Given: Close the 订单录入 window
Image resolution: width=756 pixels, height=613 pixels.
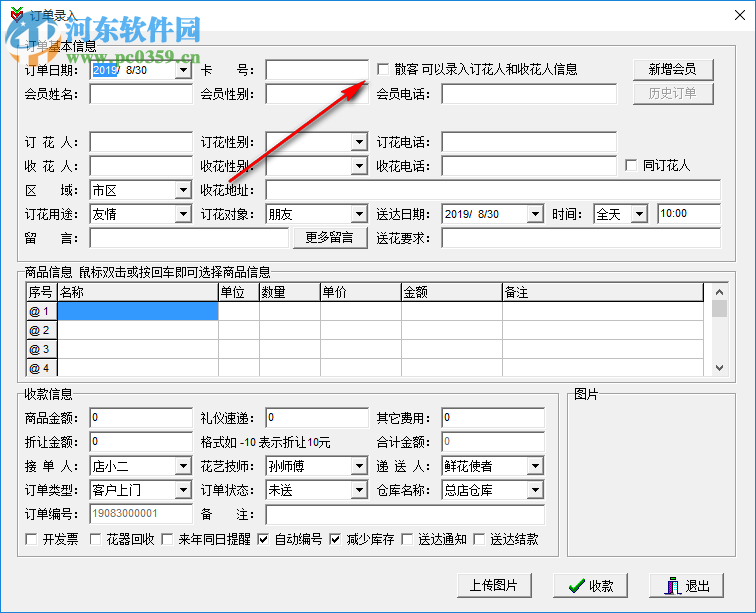Looking at the screenshot, I should coord(740,15).
